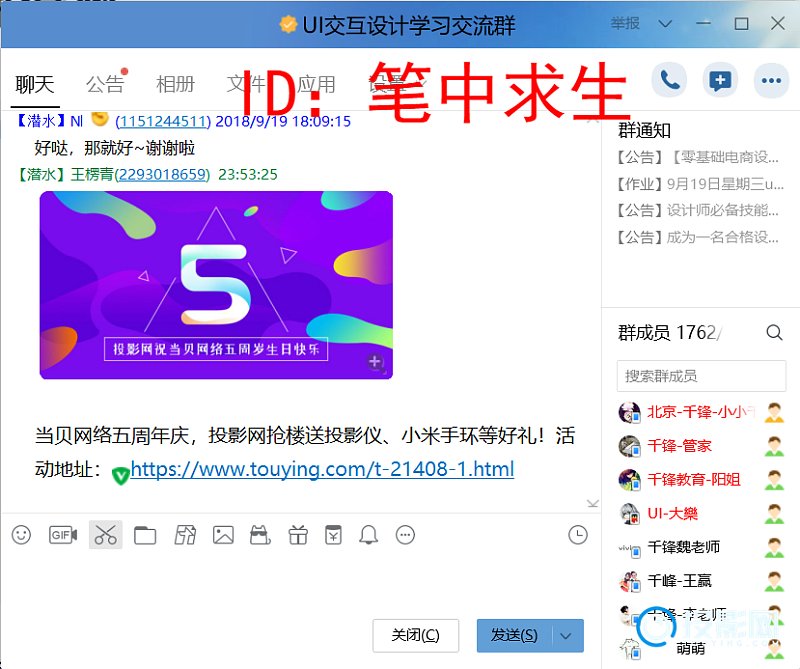
Task: Open the emoji smiley picker
Action: coord(21,535)
